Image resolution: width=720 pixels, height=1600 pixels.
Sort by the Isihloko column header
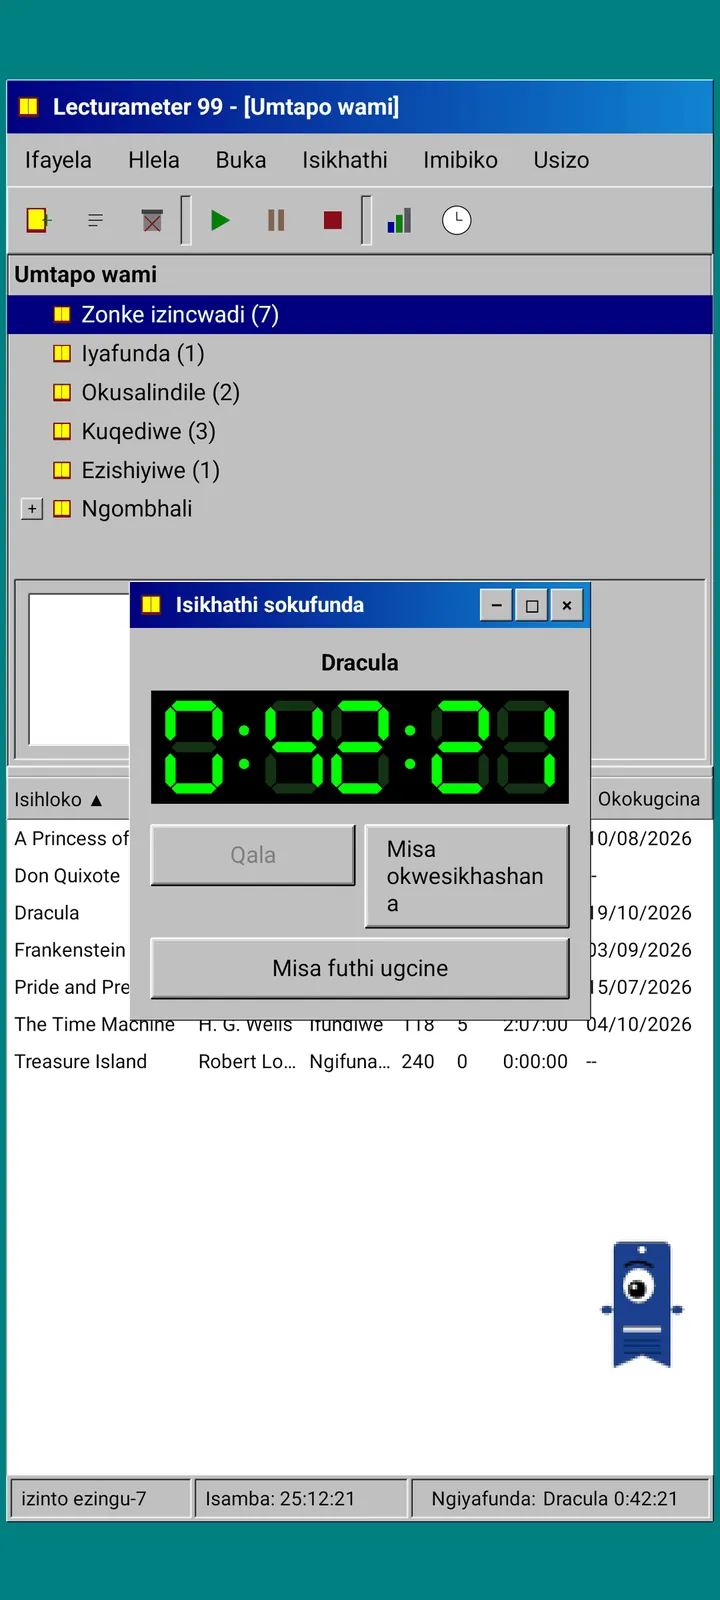coord(68,799)
